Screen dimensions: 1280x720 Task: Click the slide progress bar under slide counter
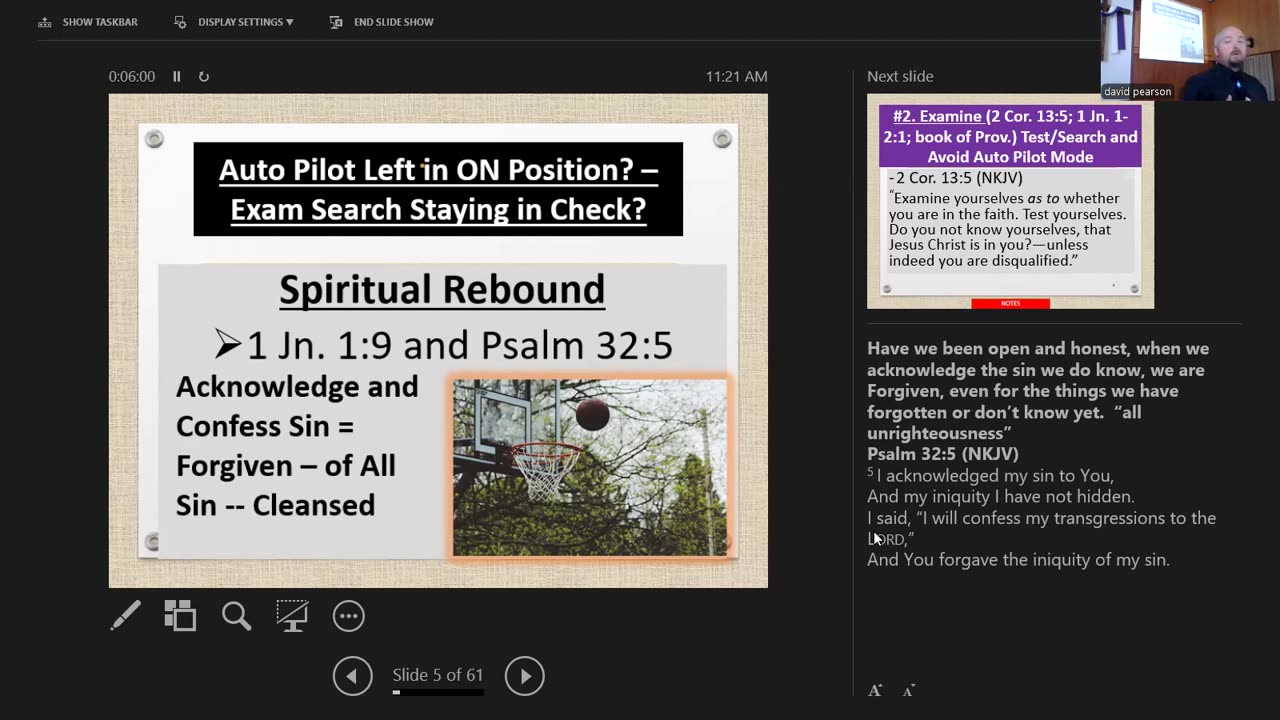[438, 691]
